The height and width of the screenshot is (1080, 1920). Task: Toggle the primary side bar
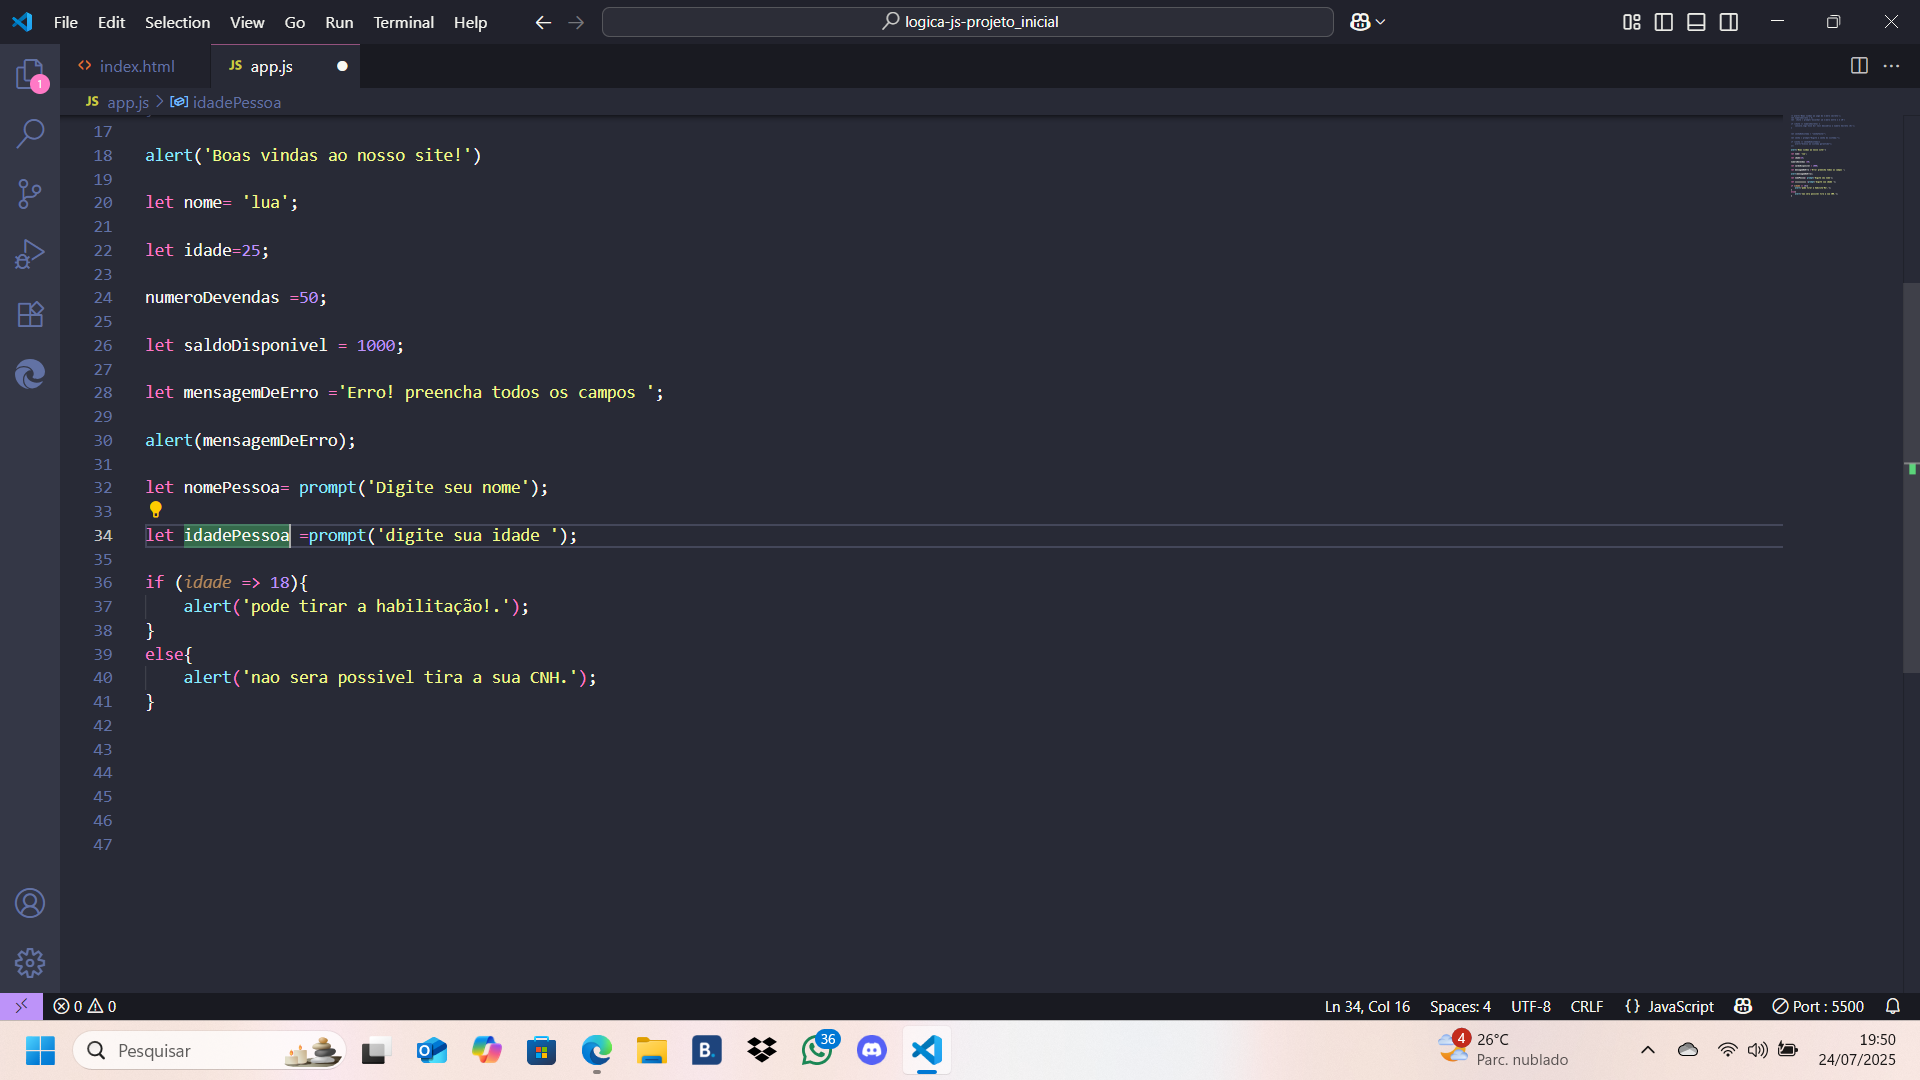click(1664, 22)
